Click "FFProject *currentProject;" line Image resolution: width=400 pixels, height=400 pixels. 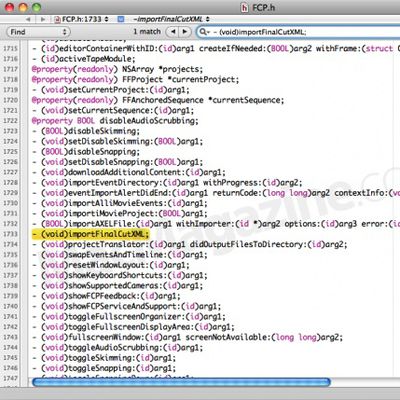click(136, 79)
